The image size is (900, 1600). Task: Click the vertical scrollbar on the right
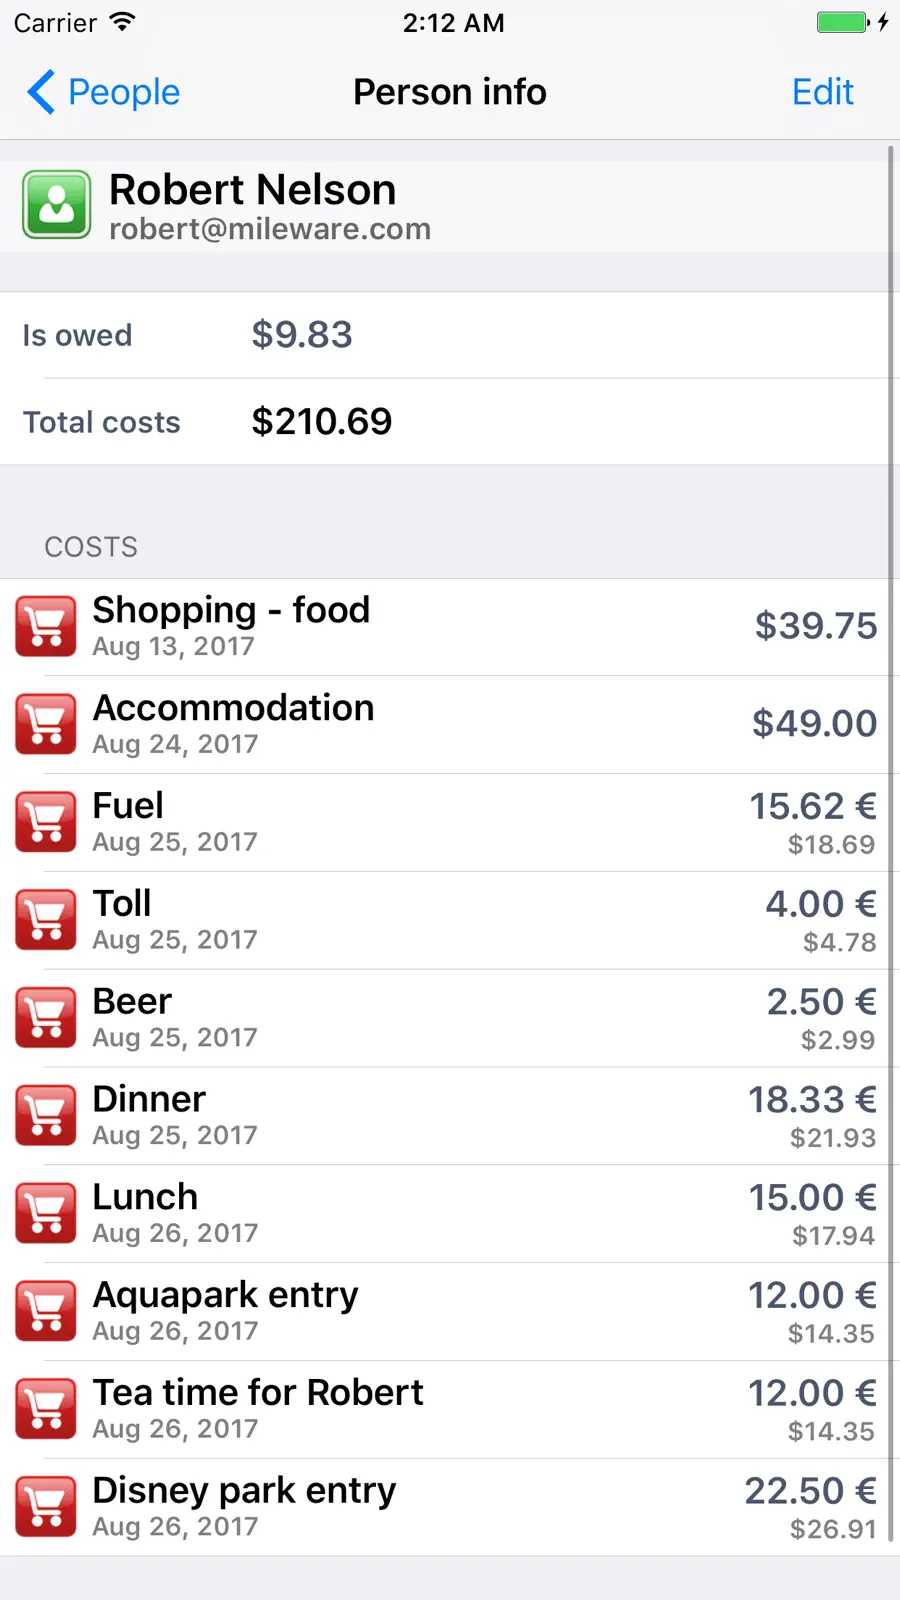[x=890, y=845]
